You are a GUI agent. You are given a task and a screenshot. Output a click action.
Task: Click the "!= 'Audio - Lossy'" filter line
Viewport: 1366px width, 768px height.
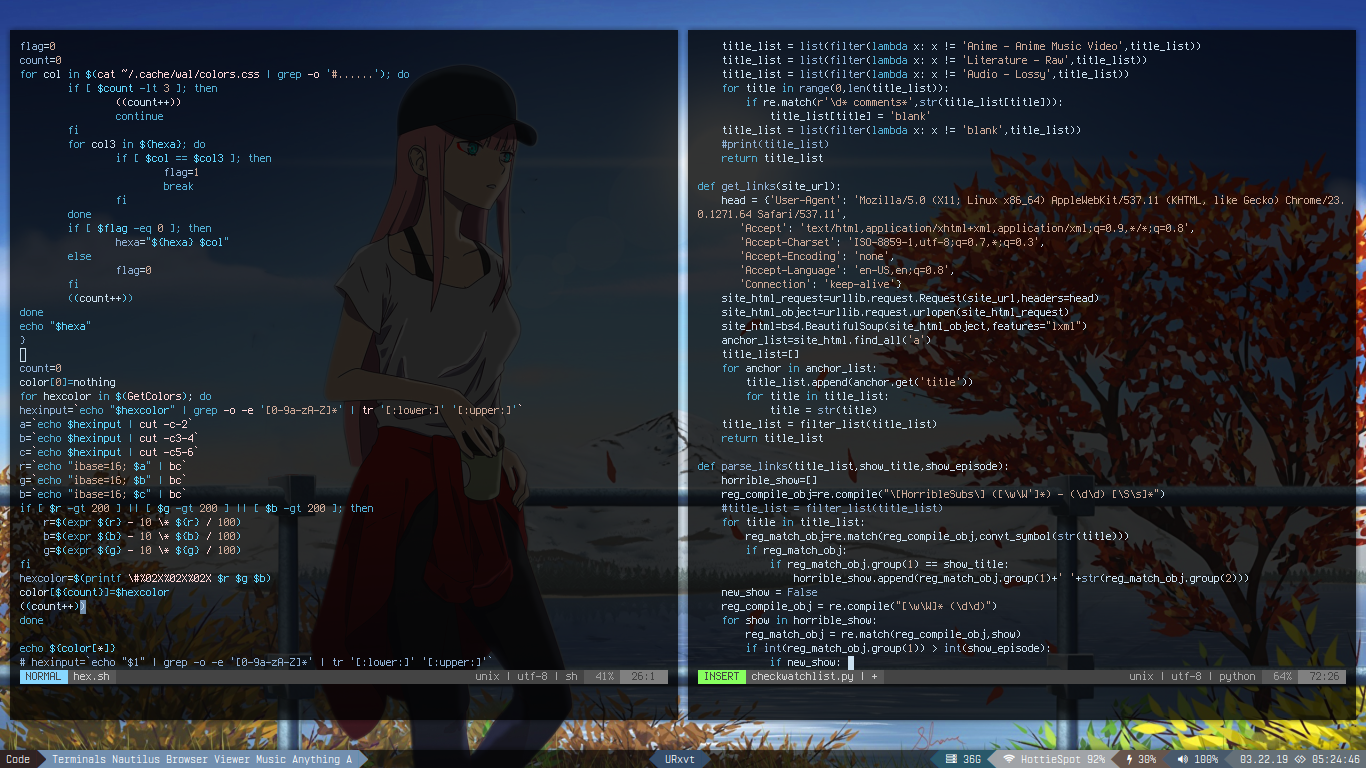click(x=925, y=74)
